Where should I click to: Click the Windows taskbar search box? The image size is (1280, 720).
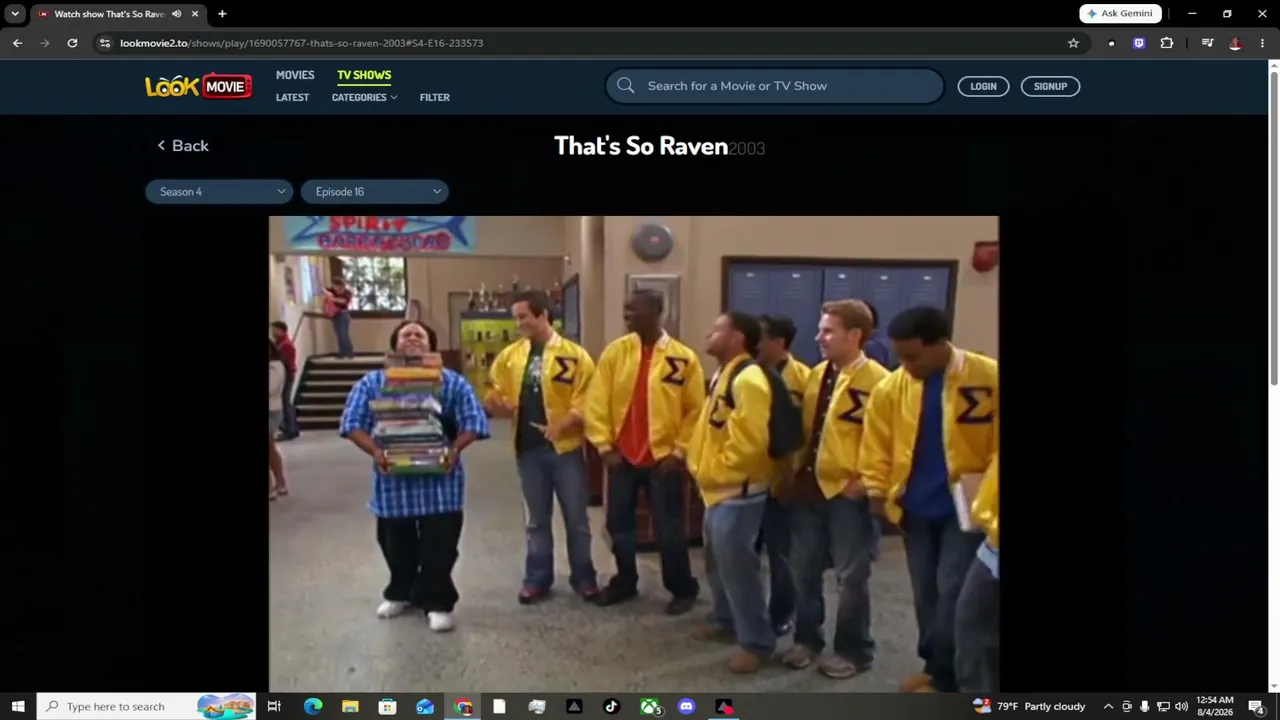(x=146, y=707)
